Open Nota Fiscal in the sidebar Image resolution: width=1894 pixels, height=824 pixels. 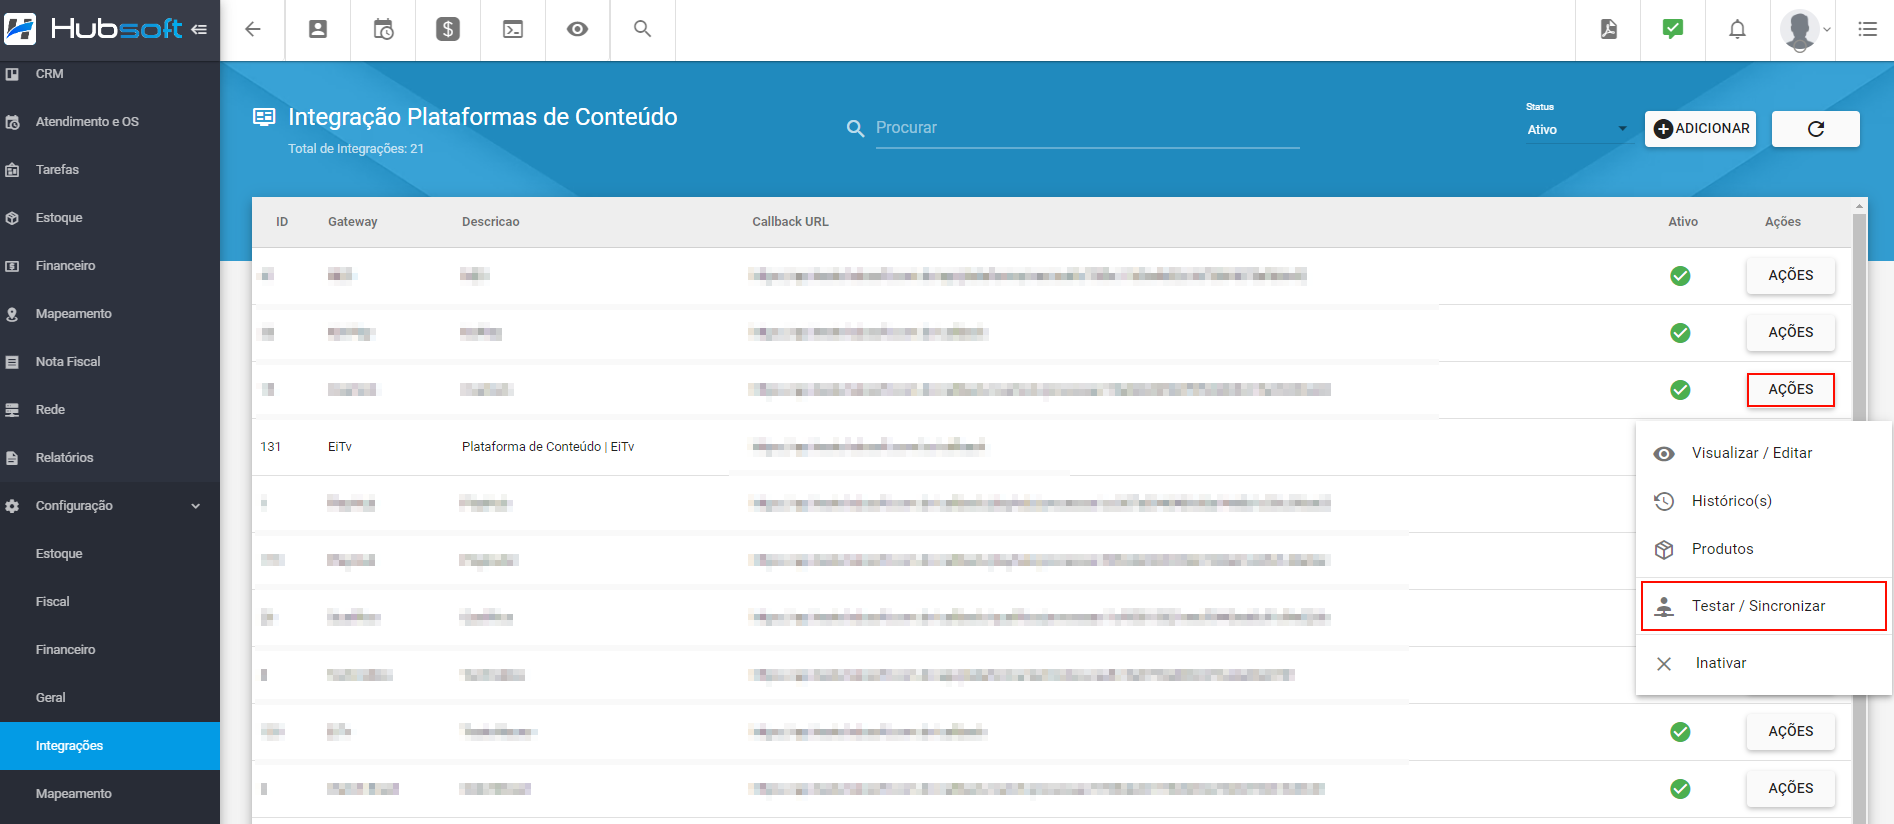pyautogui.click(x=110, y=362)
